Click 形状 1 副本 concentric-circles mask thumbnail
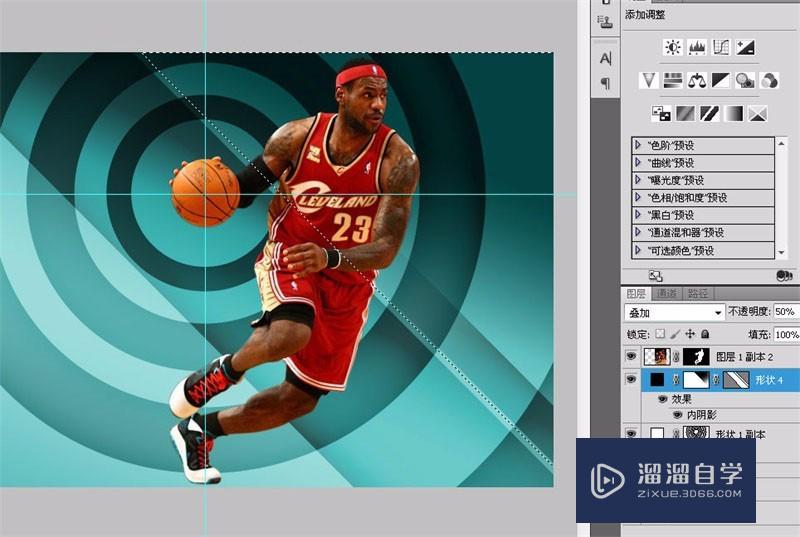This screenshot has width=800, height=537. coord(696,432)
